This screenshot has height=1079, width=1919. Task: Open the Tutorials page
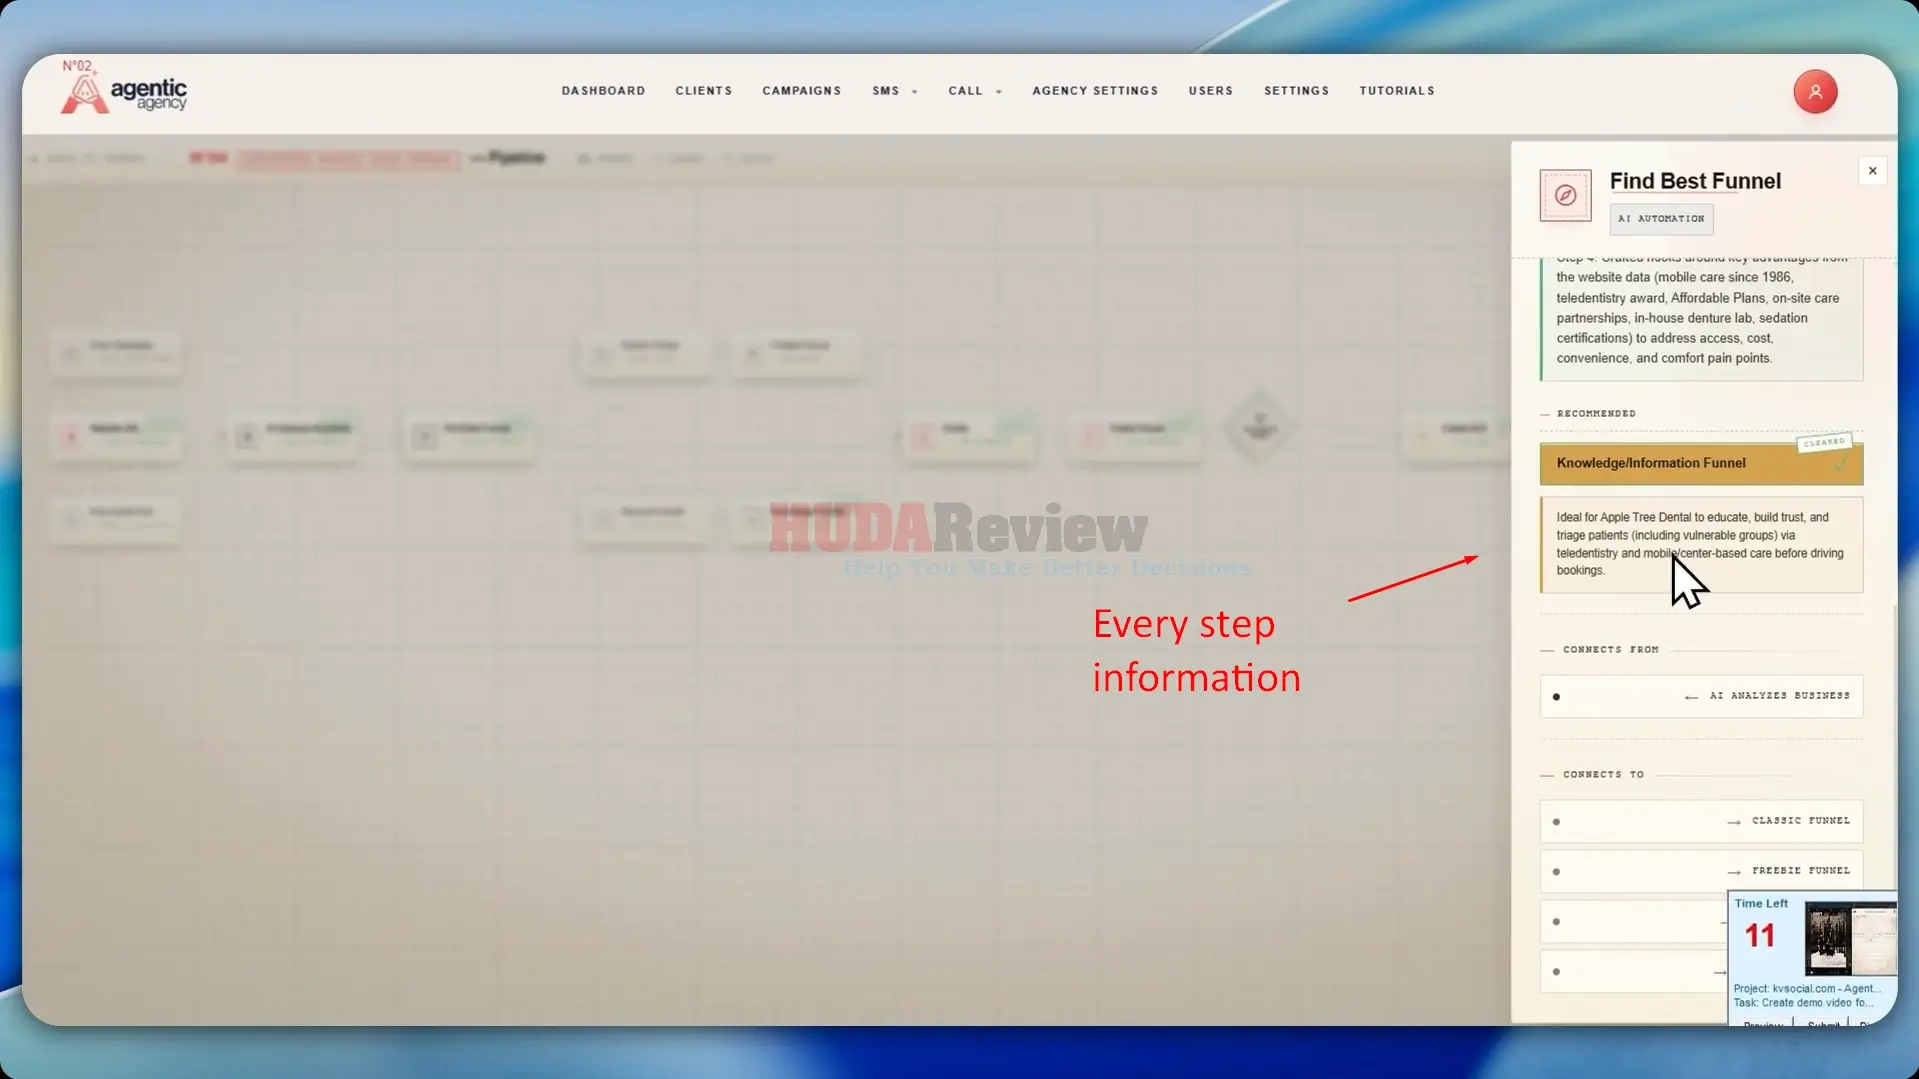point(1396,91)
